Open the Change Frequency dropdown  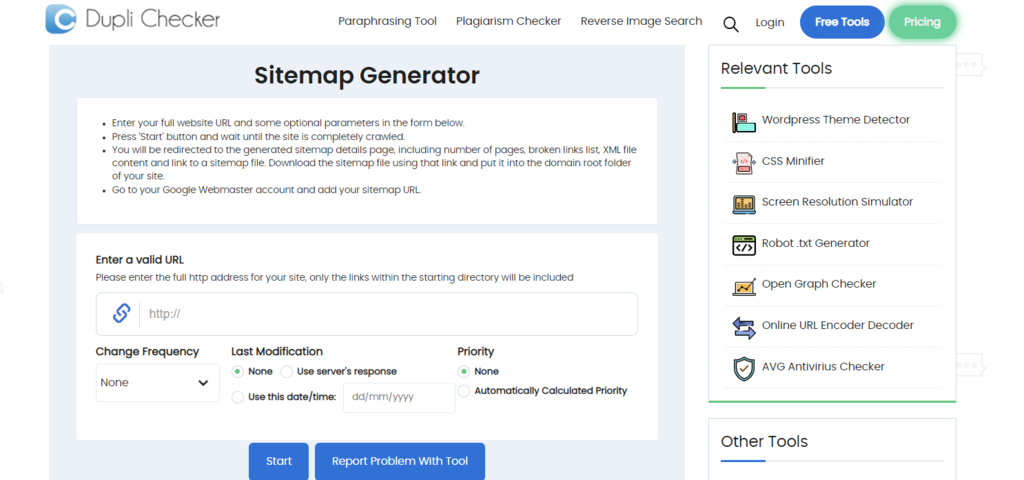[157, 383]
